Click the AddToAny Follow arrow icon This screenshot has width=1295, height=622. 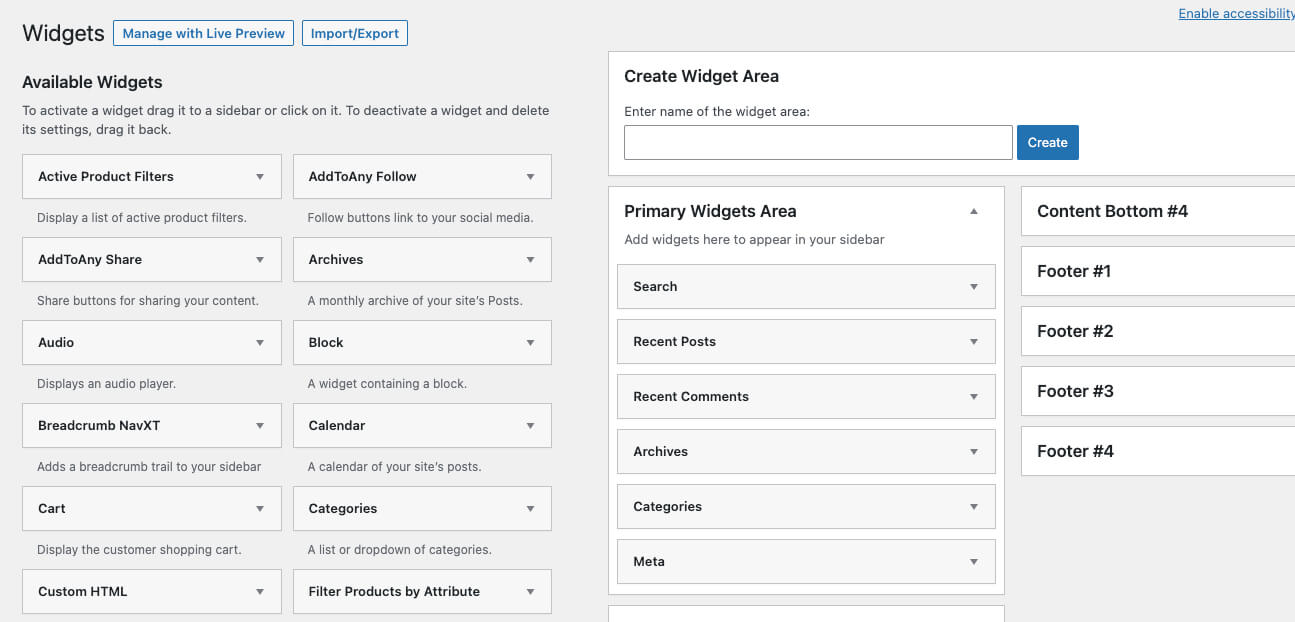530,177
